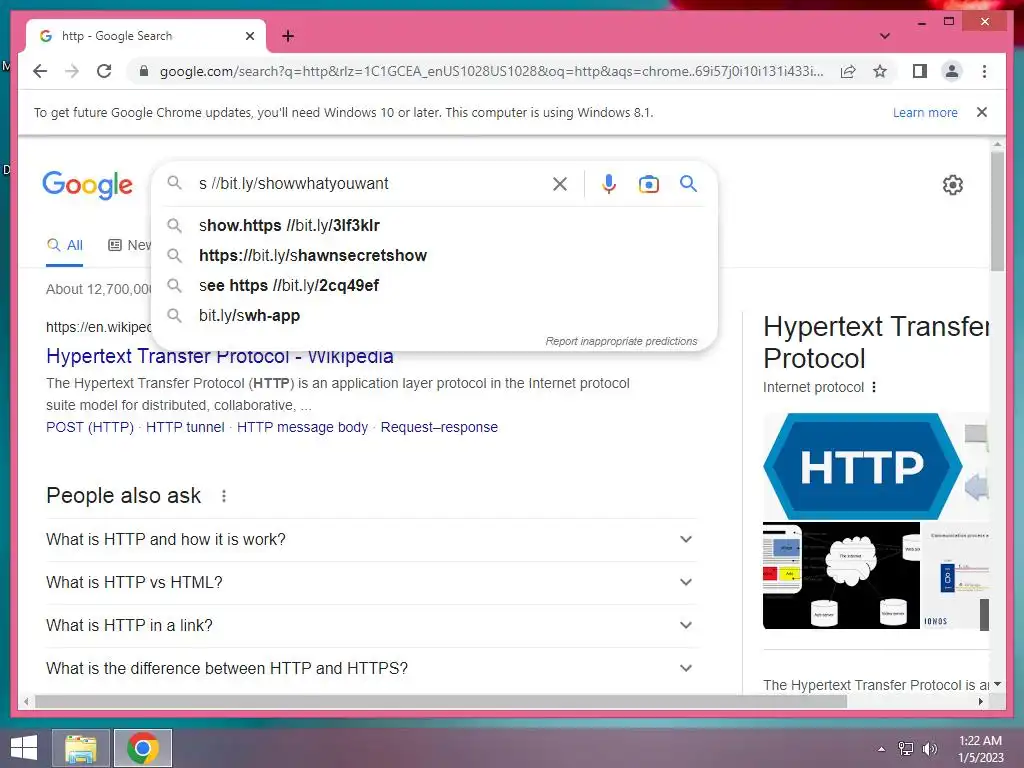1024x768 pixels.
Task: Open File Explorer from the taskbar
Action: (80, 748)
